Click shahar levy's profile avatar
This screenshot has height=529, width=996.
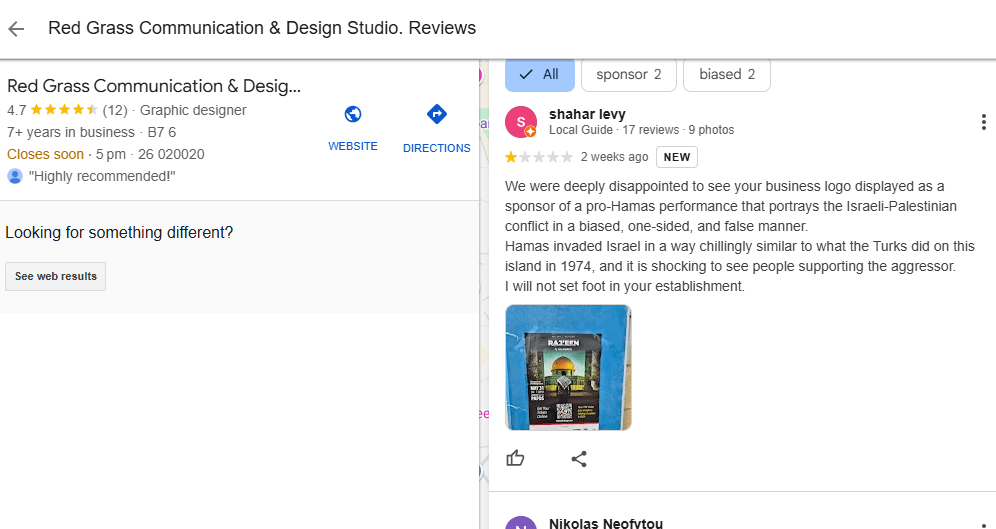(521, 122)
